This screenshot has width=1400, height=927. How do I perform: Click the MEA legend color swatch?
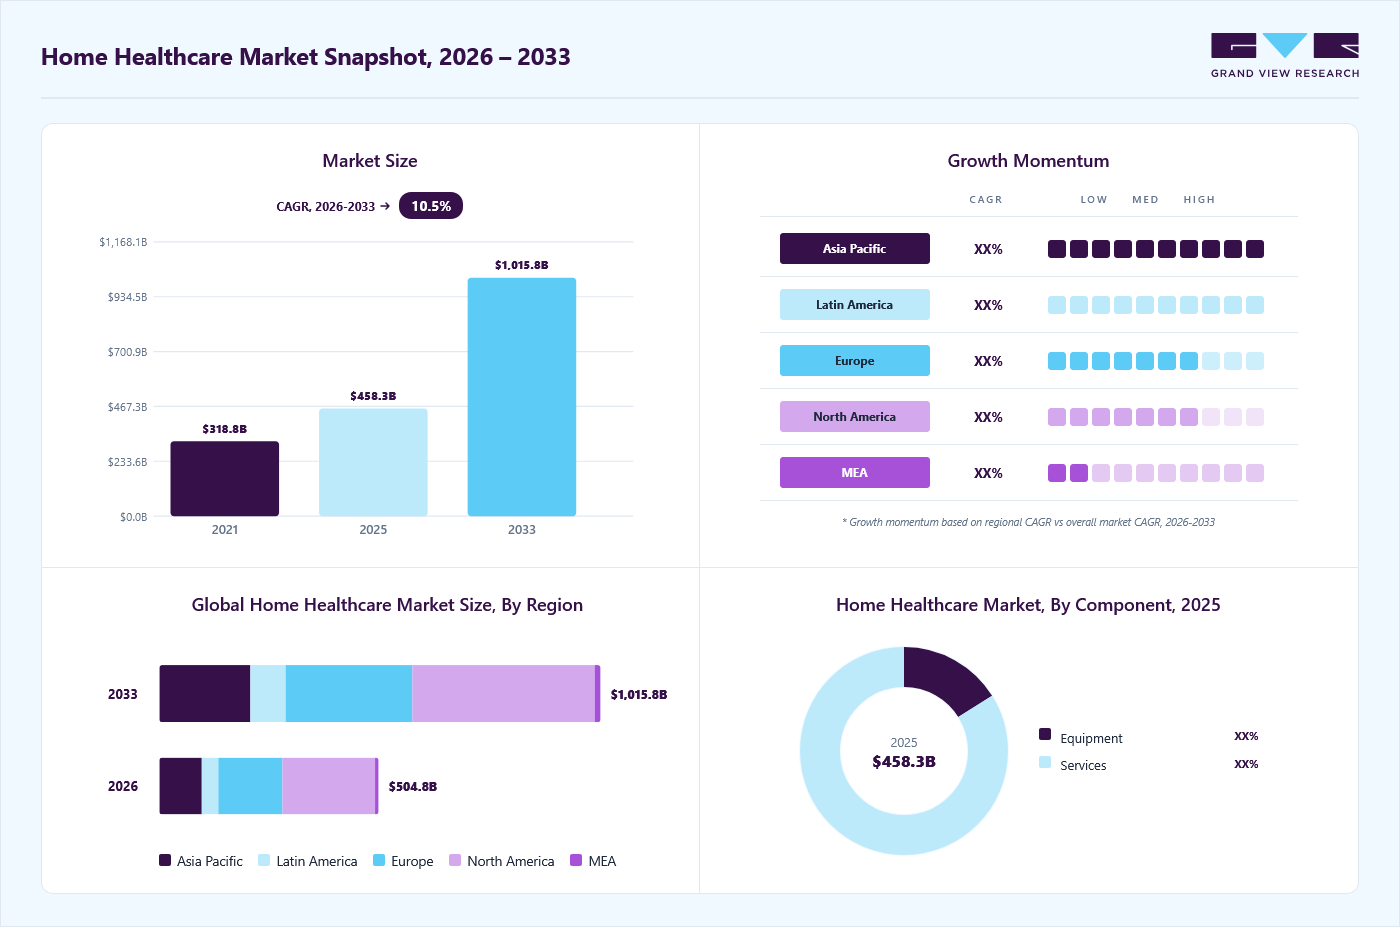point(576,860)
